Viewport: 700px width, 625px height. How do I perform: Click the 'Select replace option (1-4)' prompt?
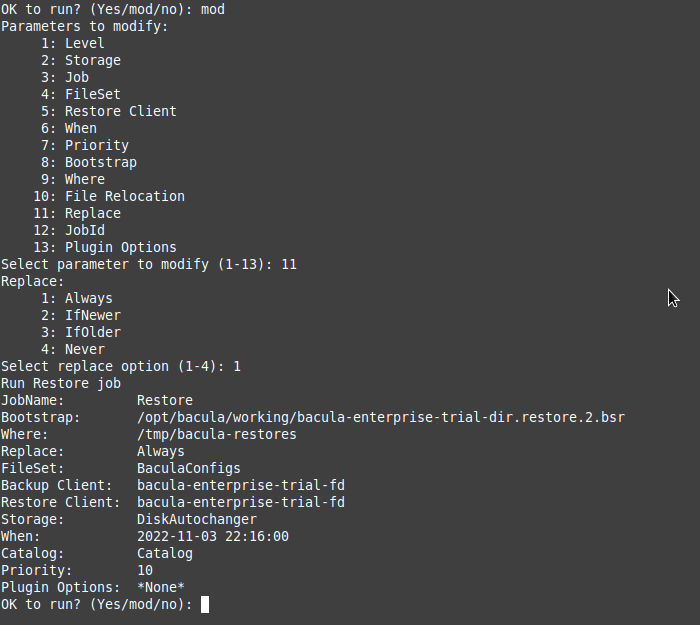point(121,367)
